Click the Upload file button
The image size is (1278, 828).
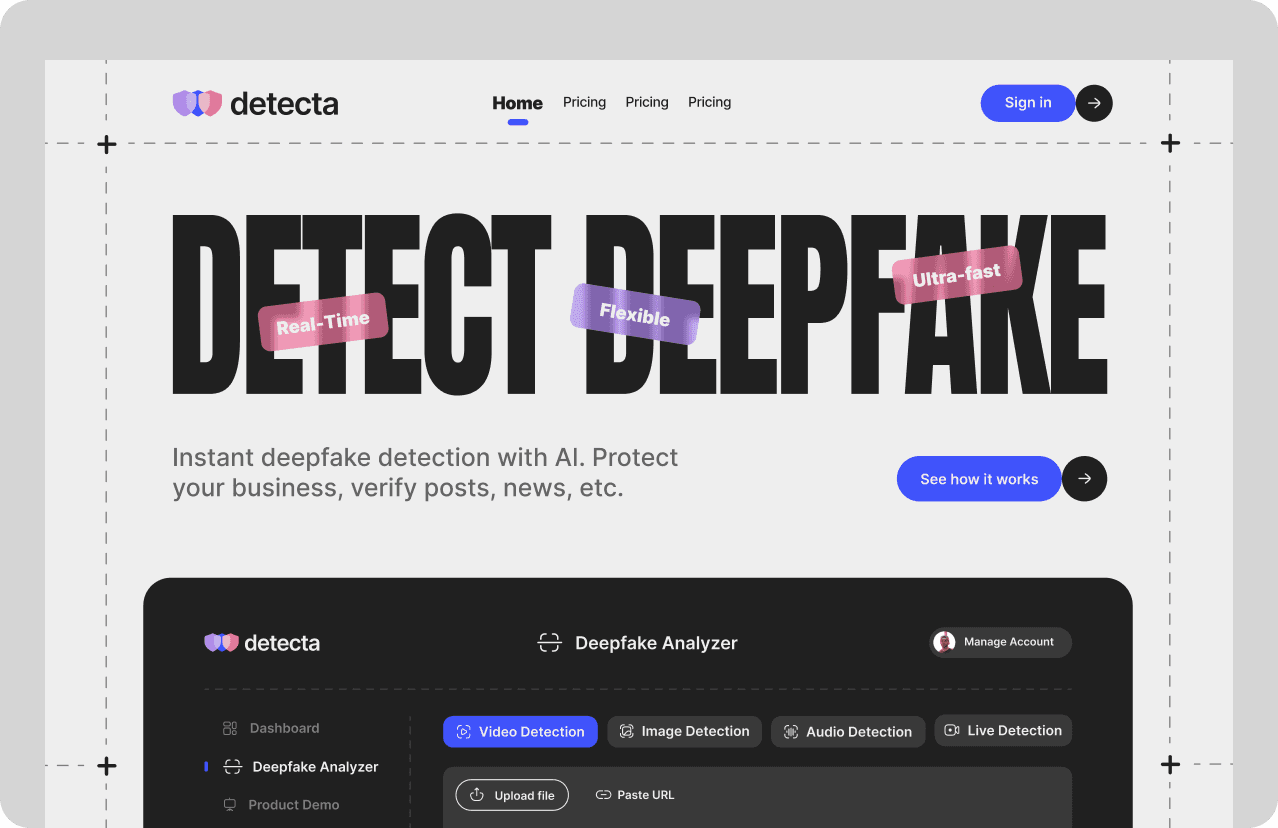click(512, 795)
